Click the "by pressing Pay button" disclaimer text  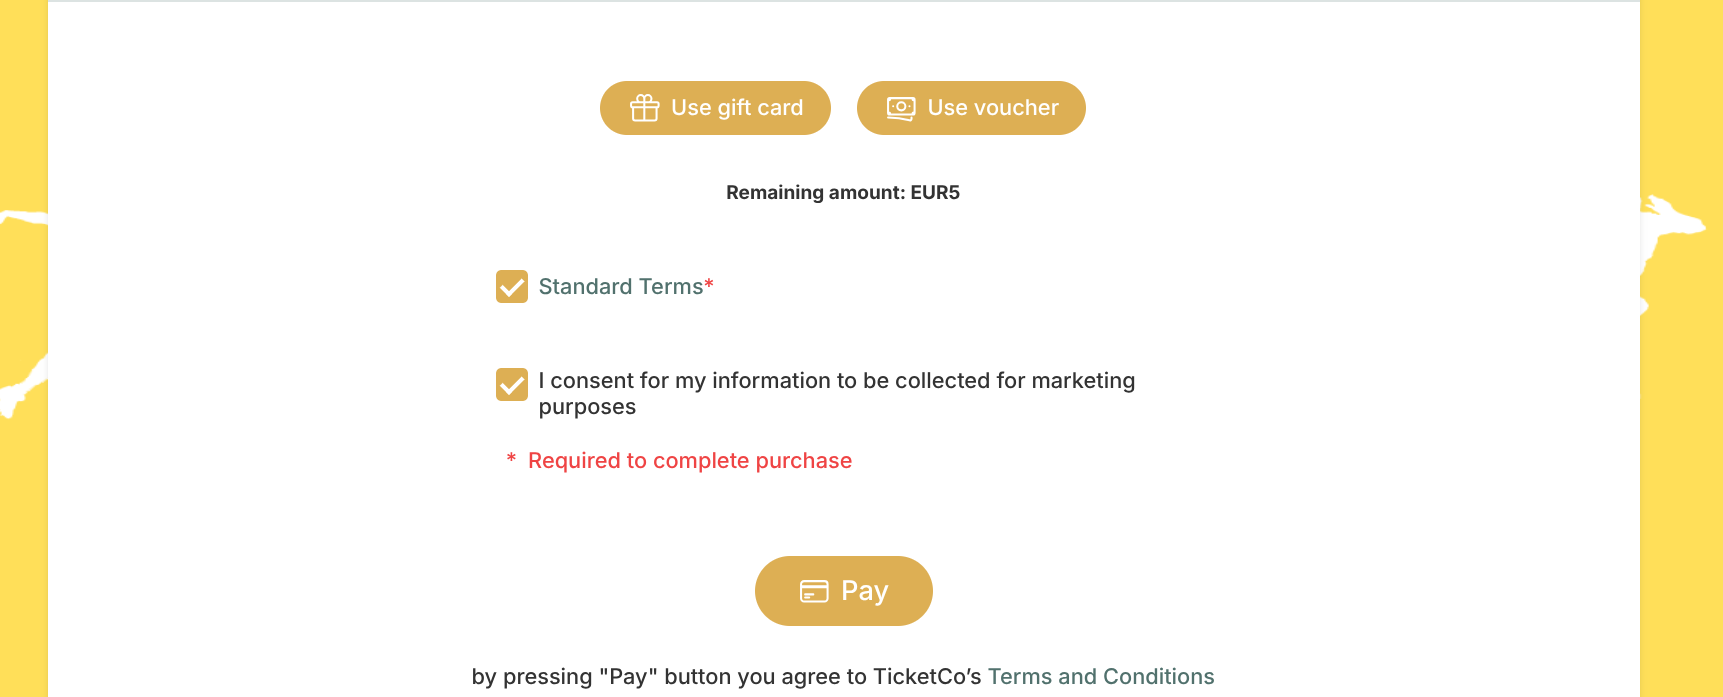coord(726,677)
